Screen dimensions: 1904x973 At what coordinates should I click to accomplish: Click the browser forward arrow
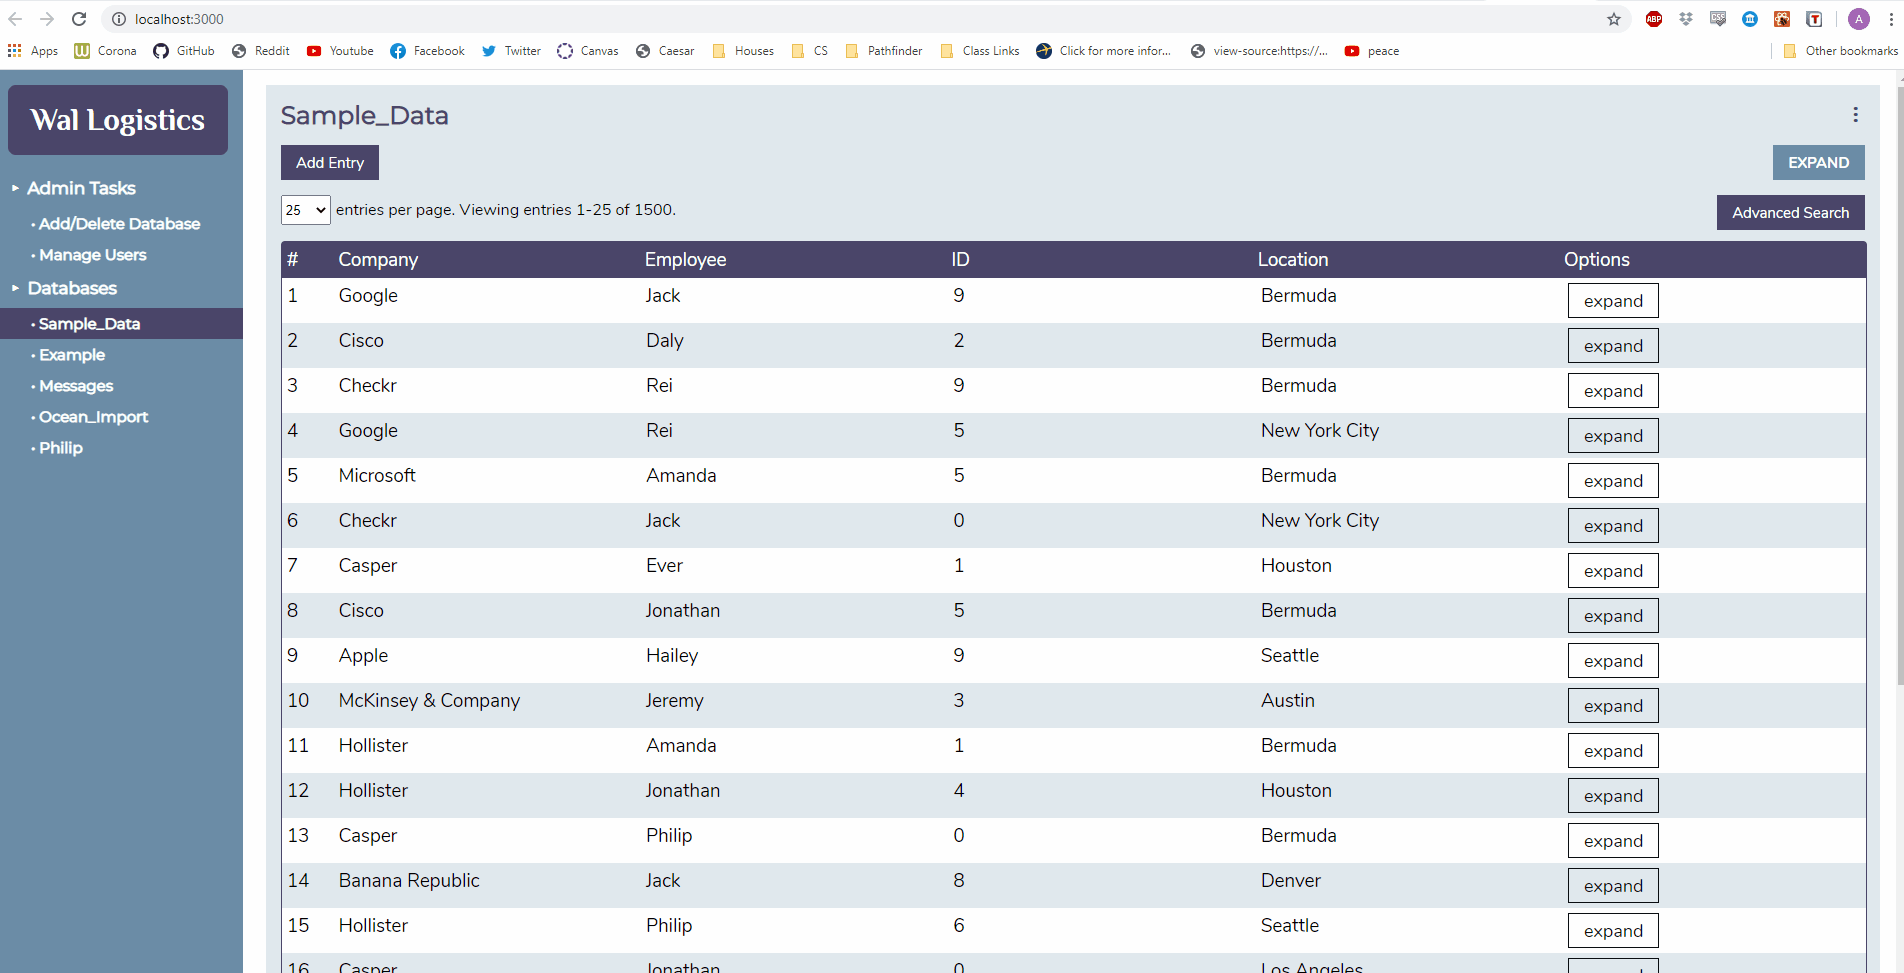pyautogui.click(x=47, y=19)
